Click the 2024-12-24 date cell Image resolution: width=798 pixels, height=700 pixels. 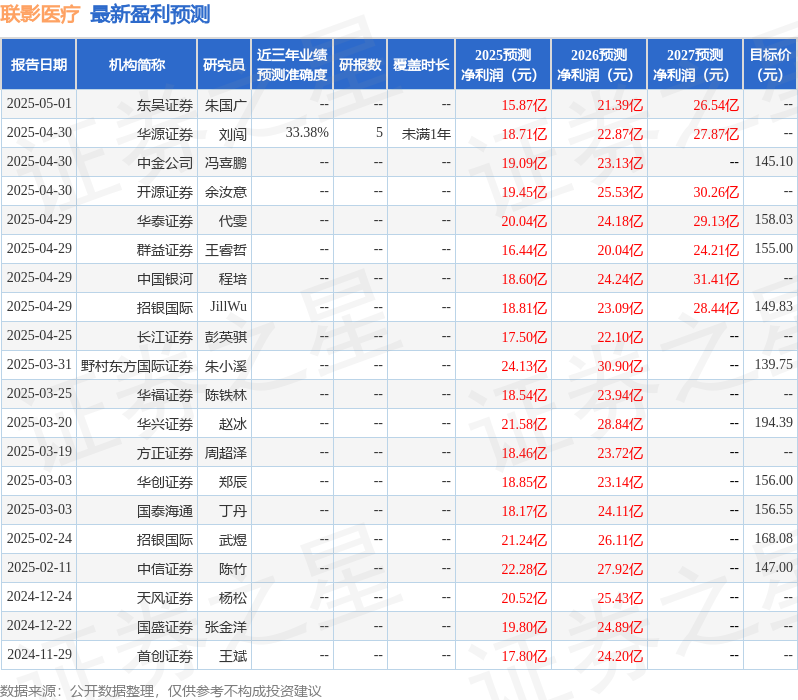(x=39, y=597)
